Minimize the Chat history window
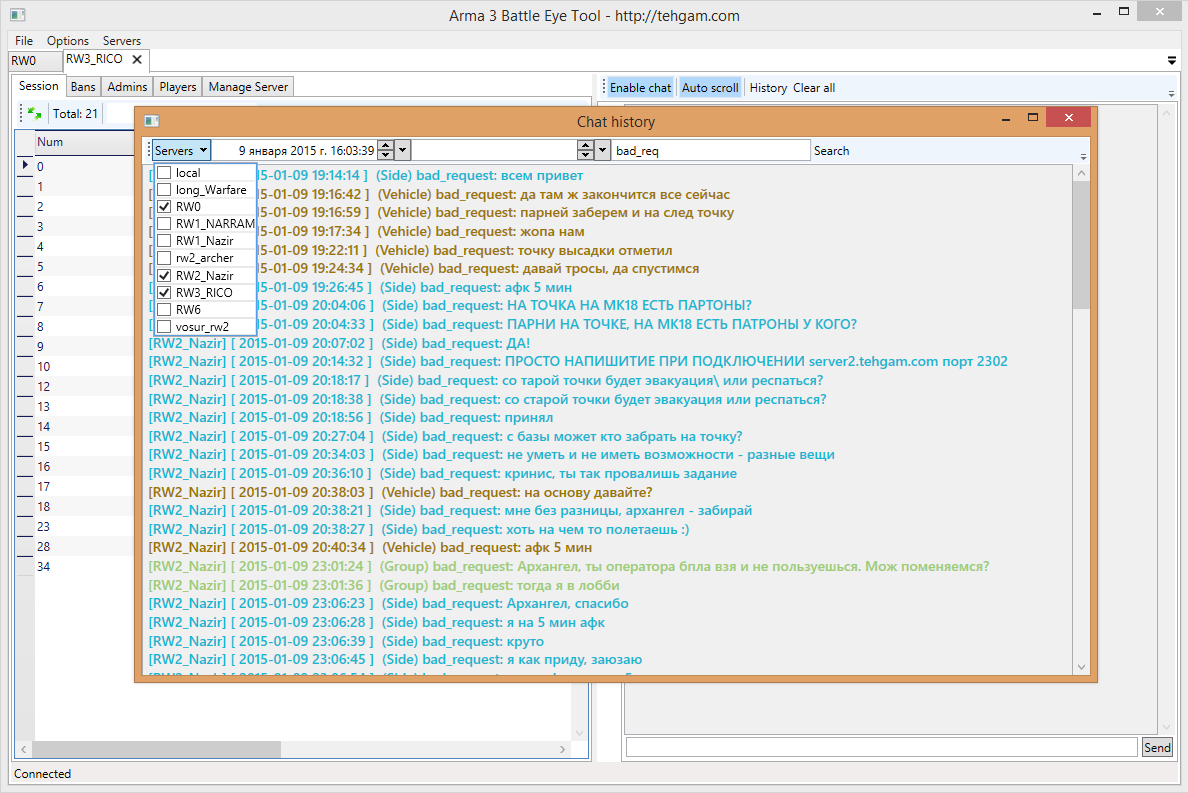1188x793 pixels. [x=1006, y=118]
